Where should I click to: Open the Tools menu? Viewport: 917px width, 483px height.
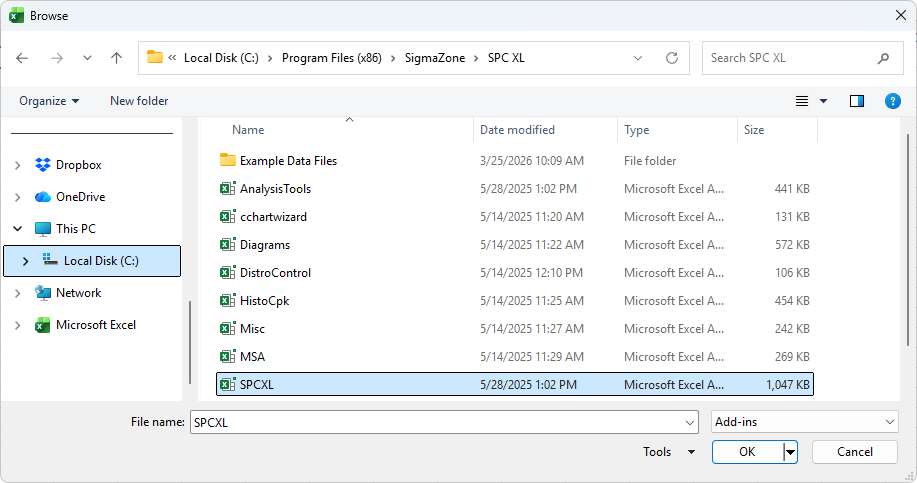[669, 451]
